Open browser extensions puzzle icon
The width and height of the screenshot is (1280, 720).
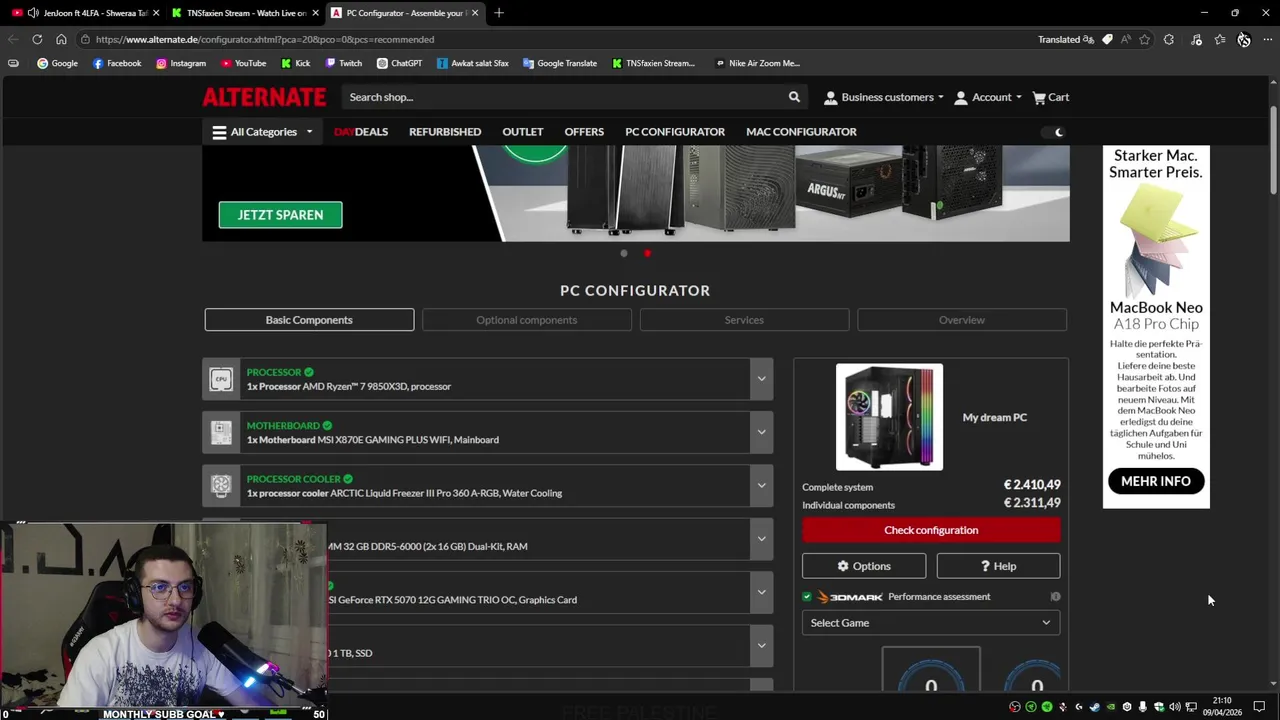[1169, 39]
